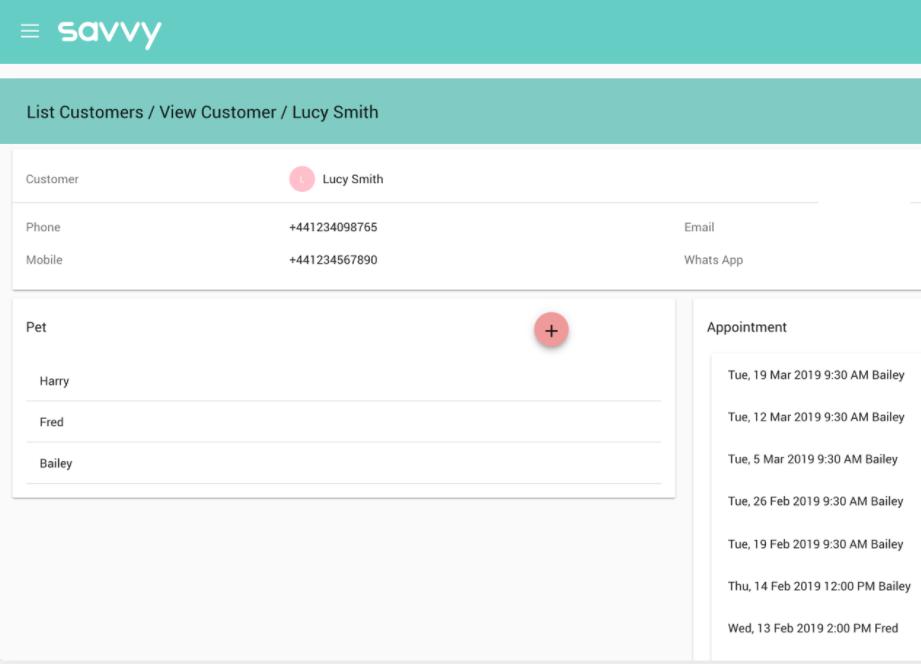Click phone number +441234098765

(333, 227)
